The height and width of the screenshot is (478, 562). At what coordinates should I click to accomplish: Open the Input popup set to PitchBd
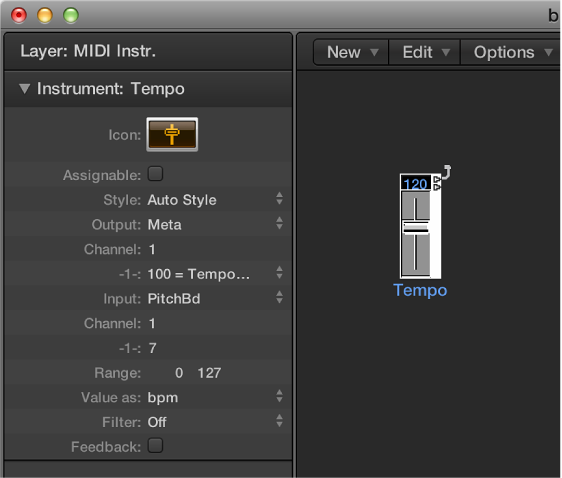click(x=215, y=298)
